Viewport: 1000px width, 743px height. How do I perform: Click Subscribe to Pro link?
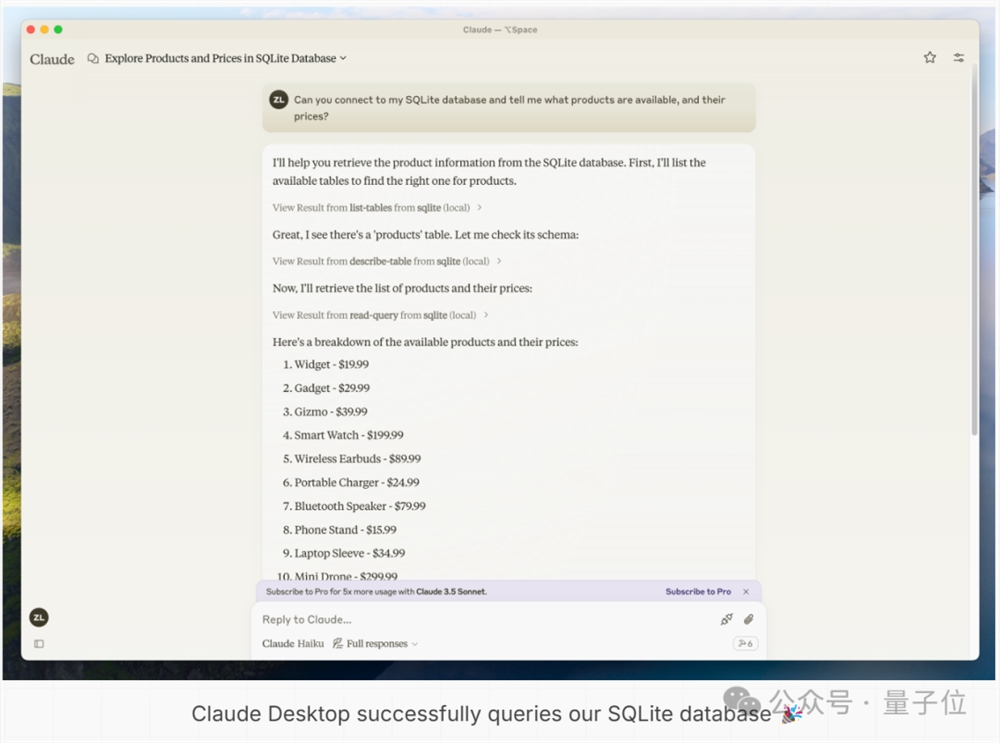point(698,592)
